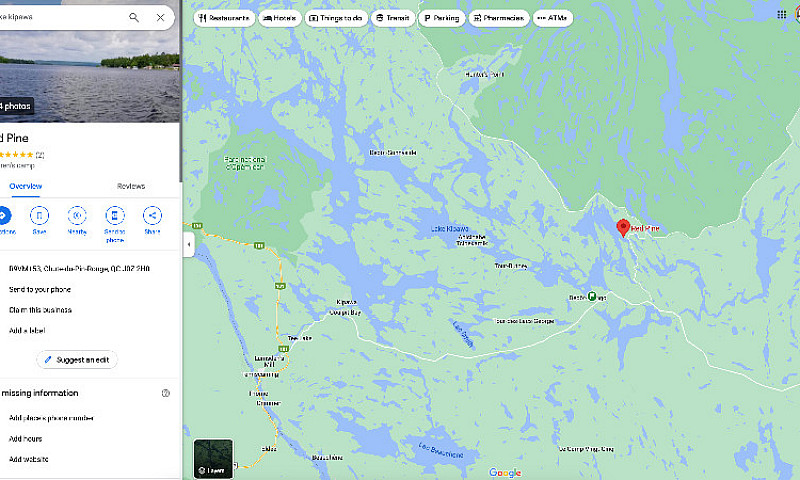Filter map by Restaurants

click(224, 18)
